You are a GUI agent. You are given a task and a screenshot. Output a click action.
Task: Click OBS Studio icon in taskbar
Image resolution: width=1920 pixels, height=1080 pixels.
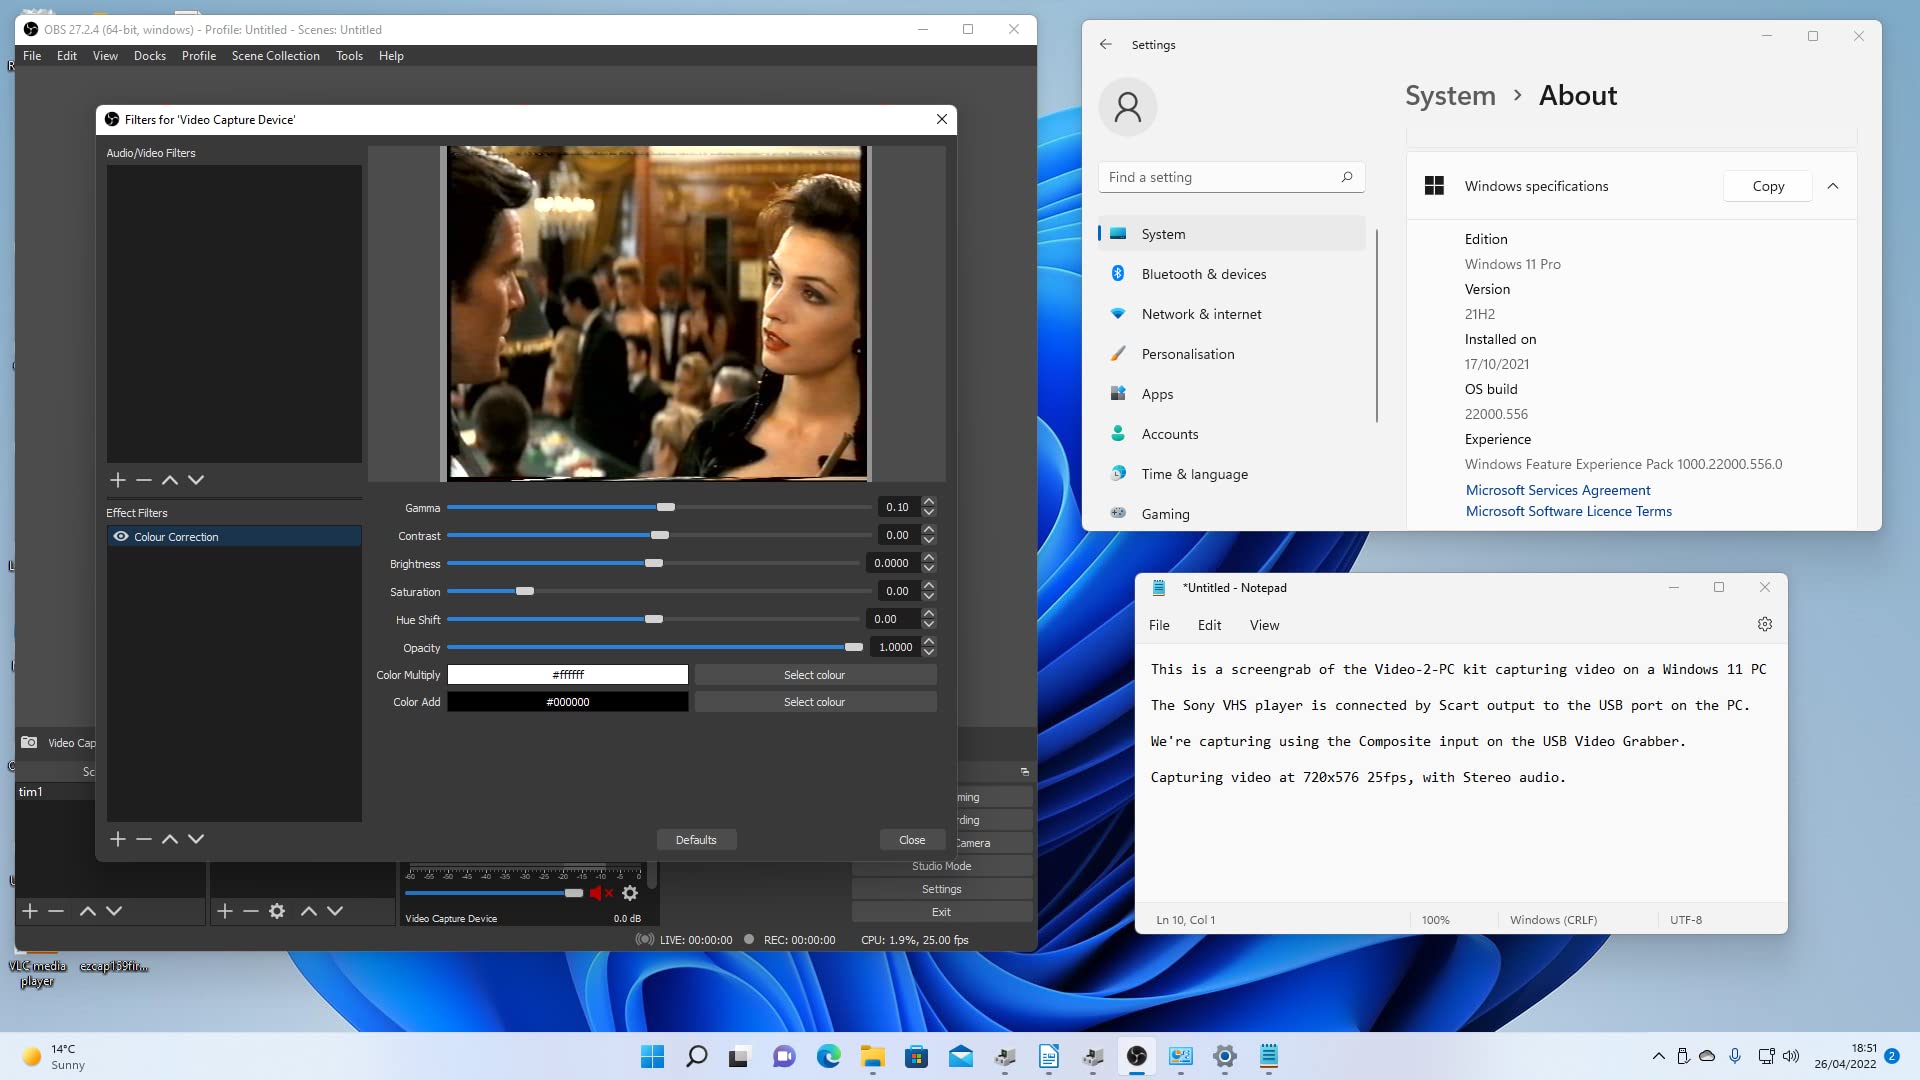coord(1137,1056)
